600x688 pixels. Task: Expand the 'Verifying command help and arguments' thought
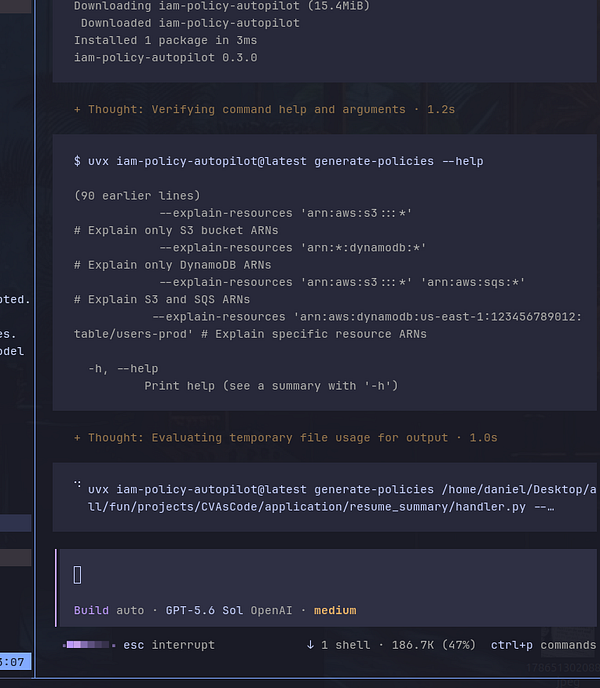[264, 109]
